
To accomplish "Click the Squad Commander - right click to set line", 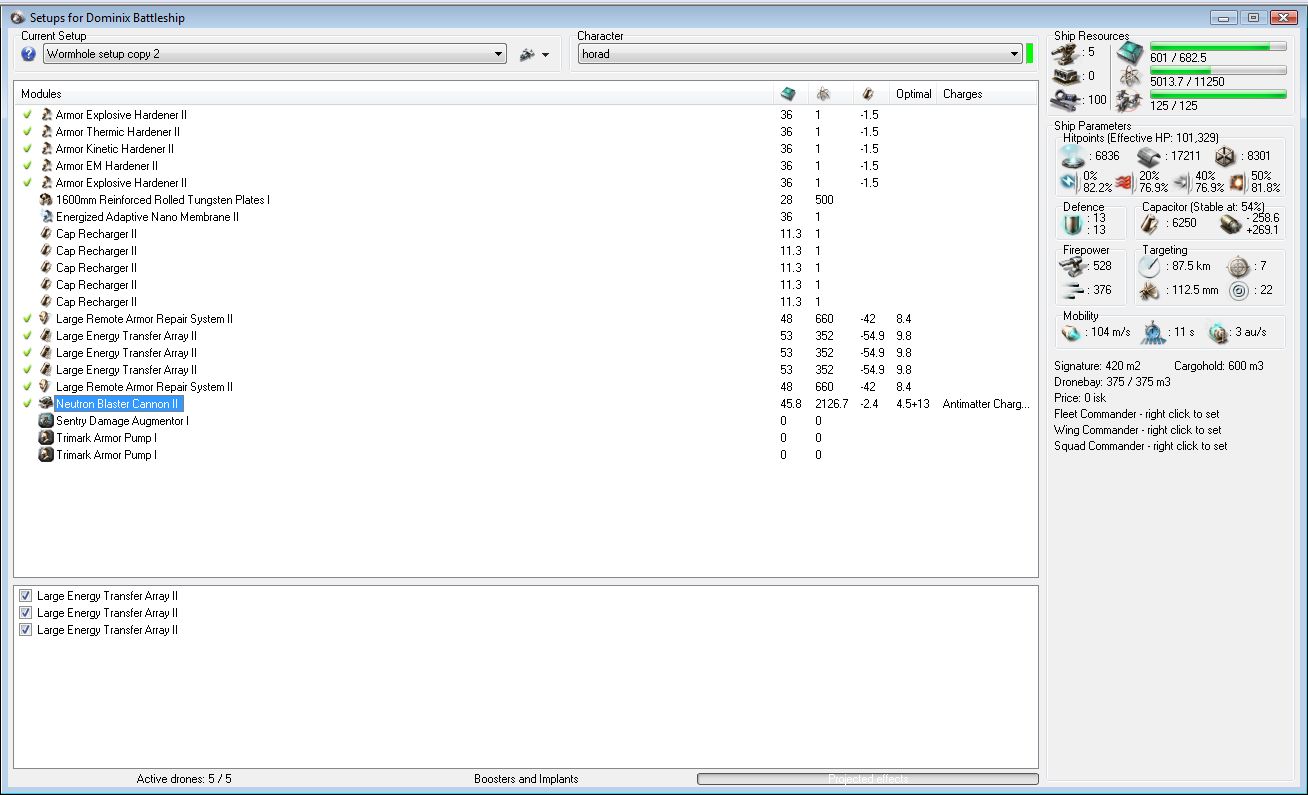I will point(1141,446).
